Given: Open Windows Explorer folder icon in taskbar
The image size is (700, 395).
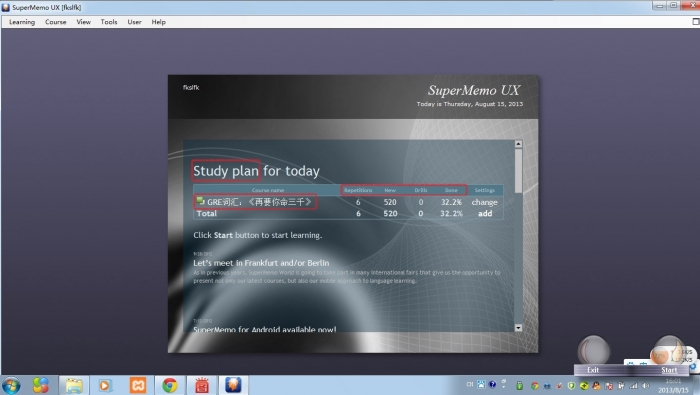Looking at the screenshot, I should point(74,385).
